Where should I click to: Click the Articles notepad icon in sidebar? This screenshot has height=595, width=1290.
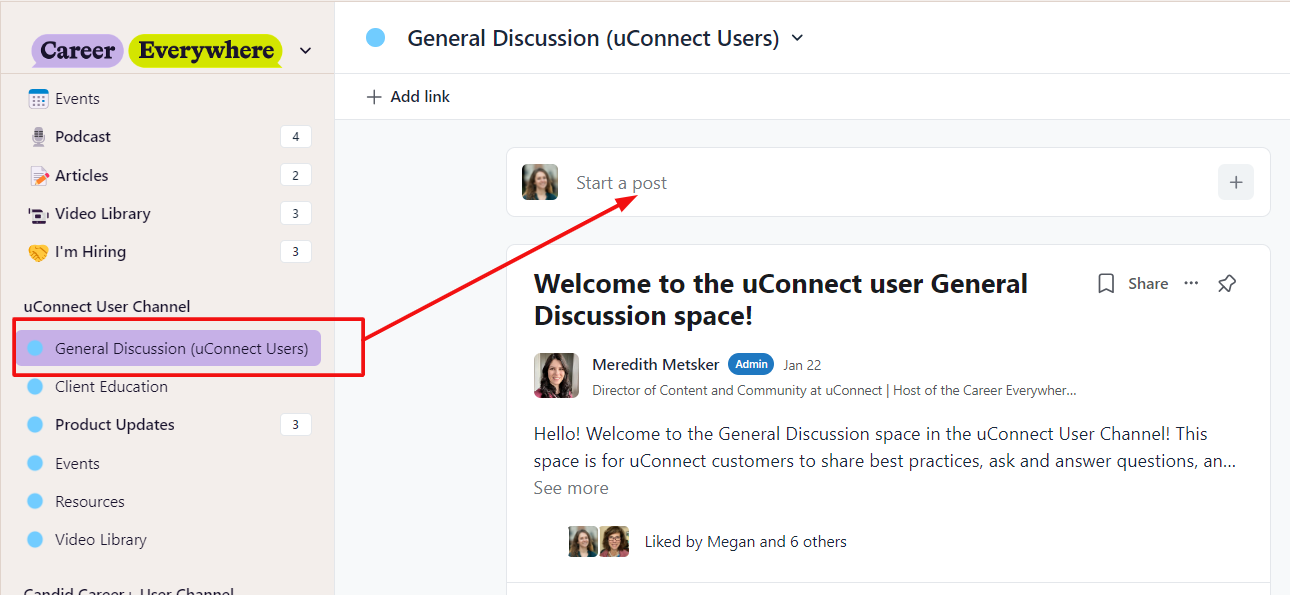[x=39, y=176]
